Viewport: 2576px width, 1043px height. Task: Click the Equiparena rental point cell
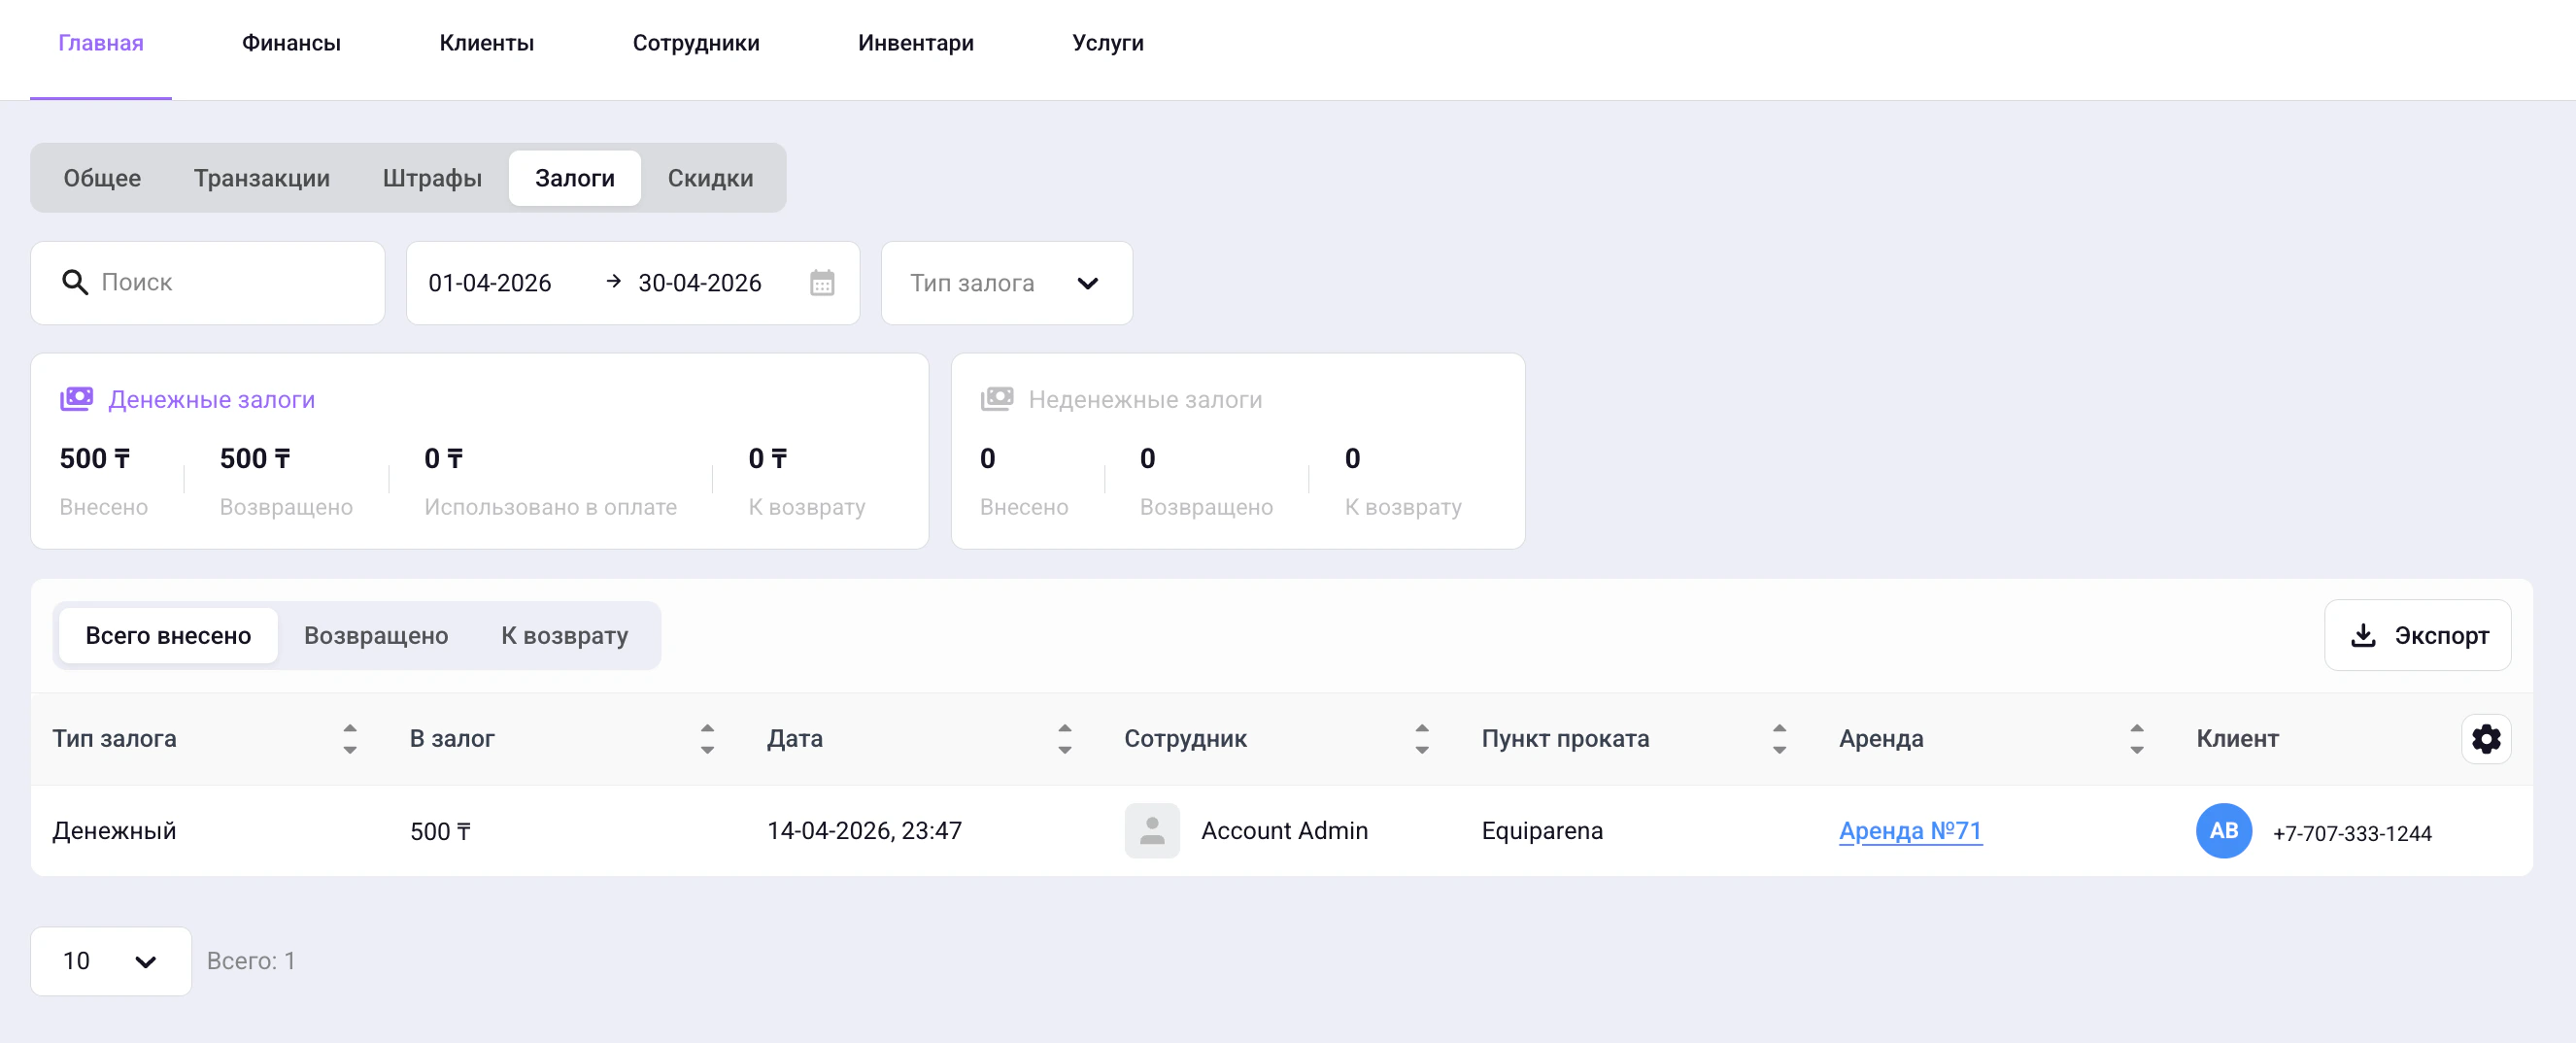click(x=1542, y=831)
